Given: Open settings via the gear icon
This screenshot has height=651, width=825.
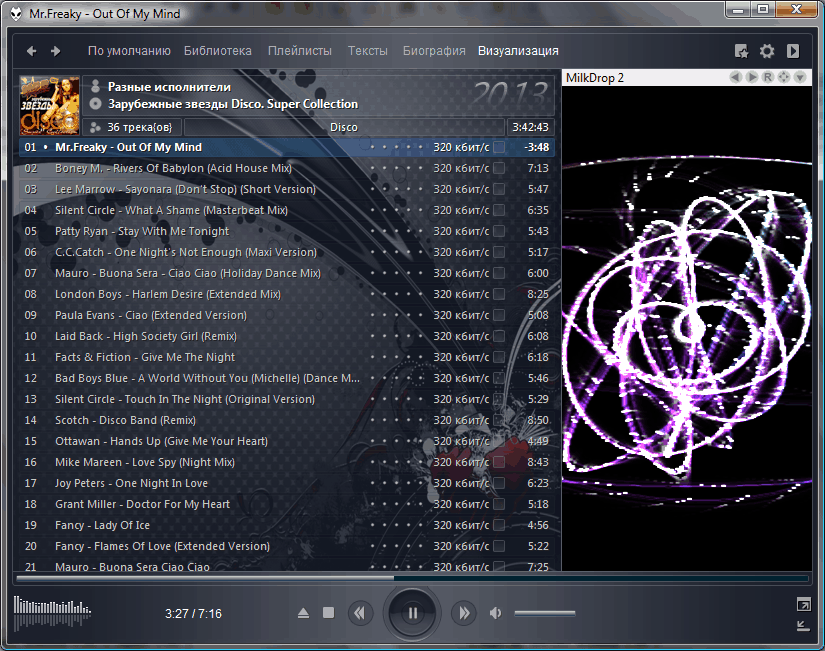Looking at the screenshot, I should [x=767, y=51].
